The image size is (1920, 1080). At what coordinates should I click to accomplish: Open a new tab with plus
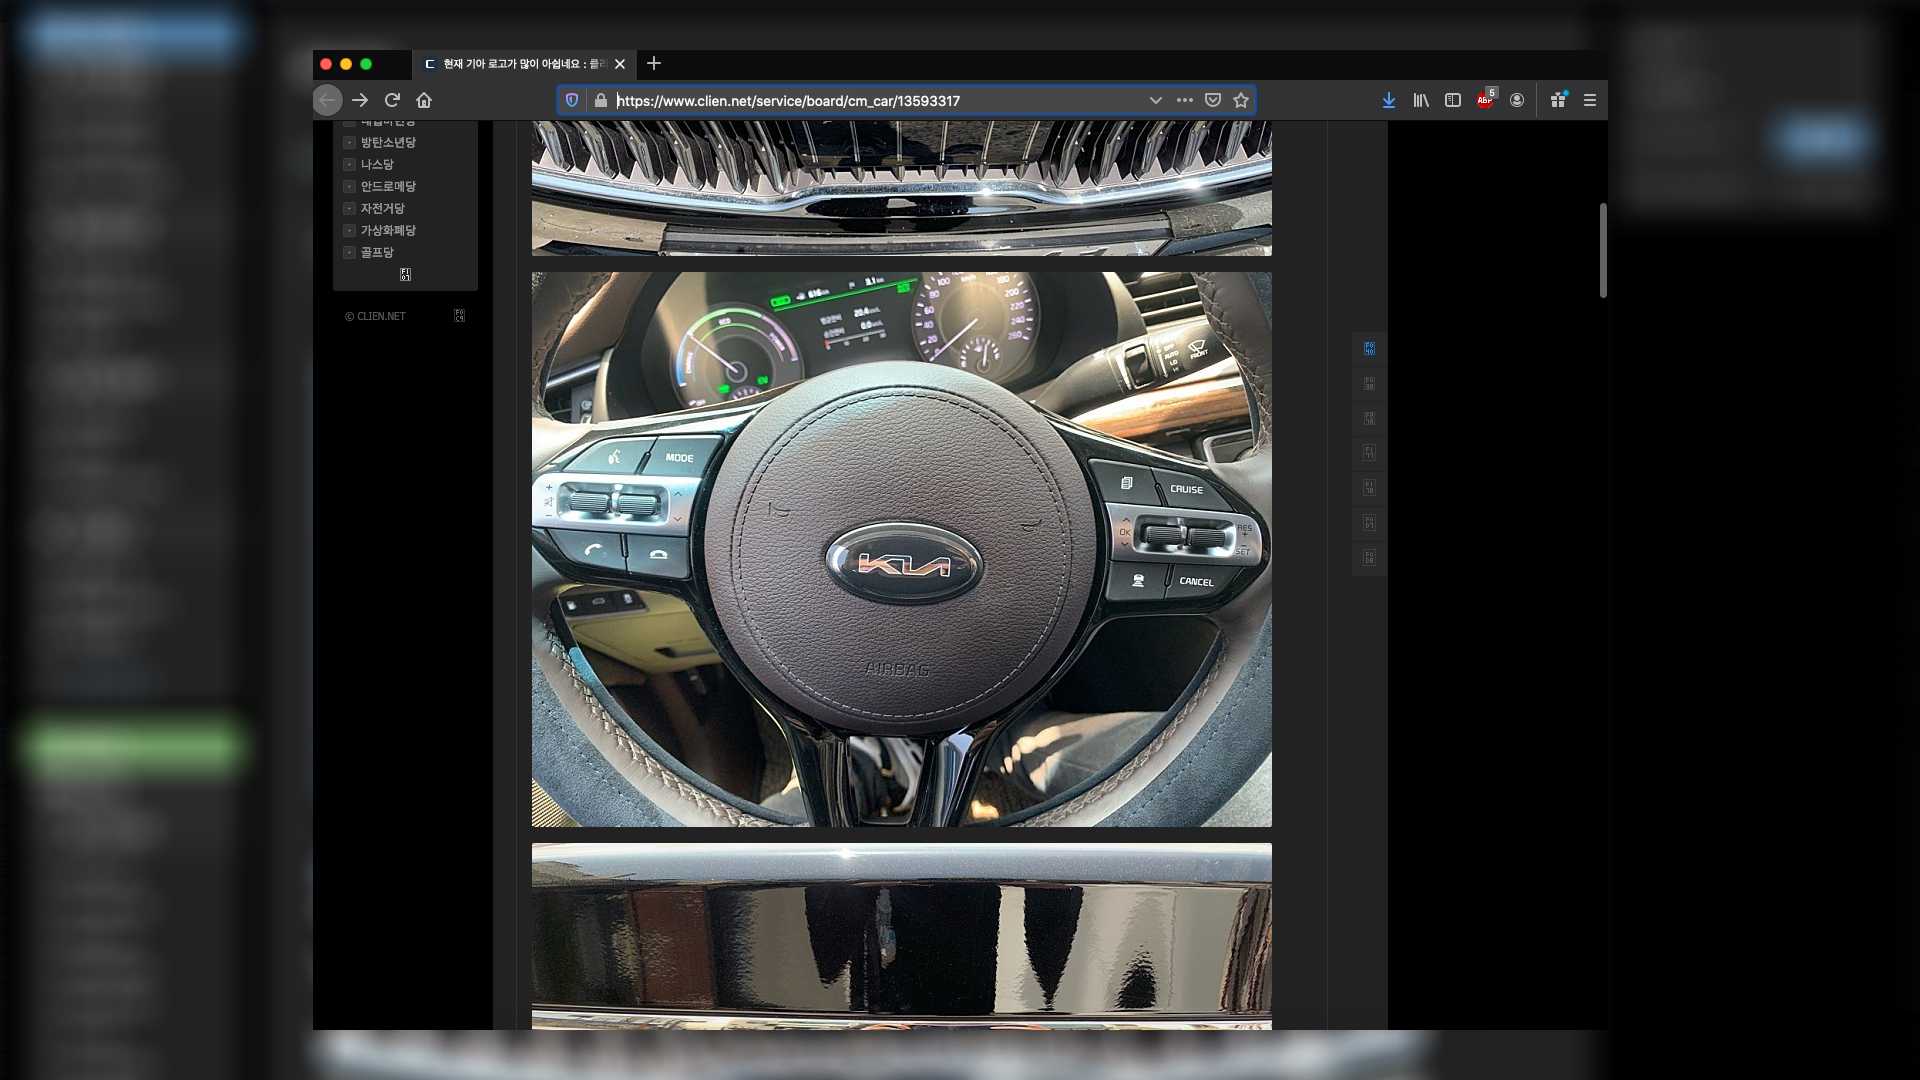(x=654, y=63)
